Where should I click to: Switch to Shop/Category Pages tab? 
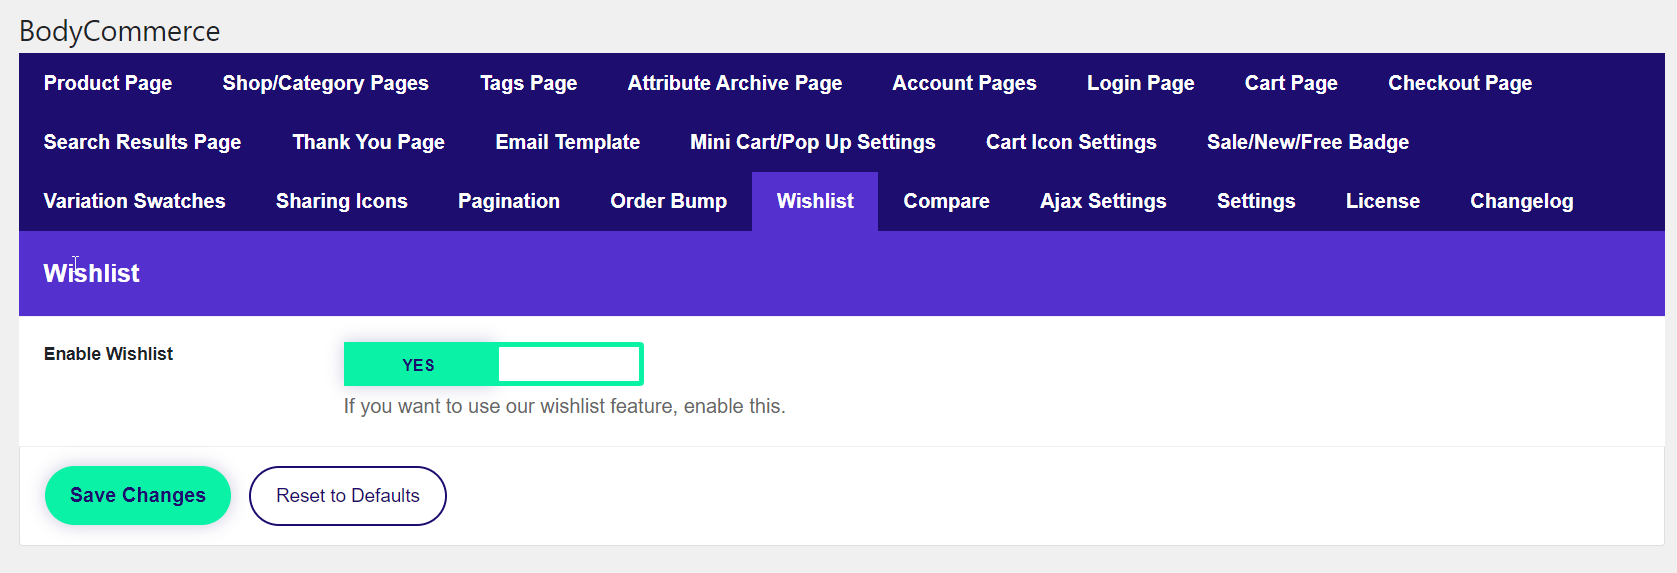click(x=325, y=83)
